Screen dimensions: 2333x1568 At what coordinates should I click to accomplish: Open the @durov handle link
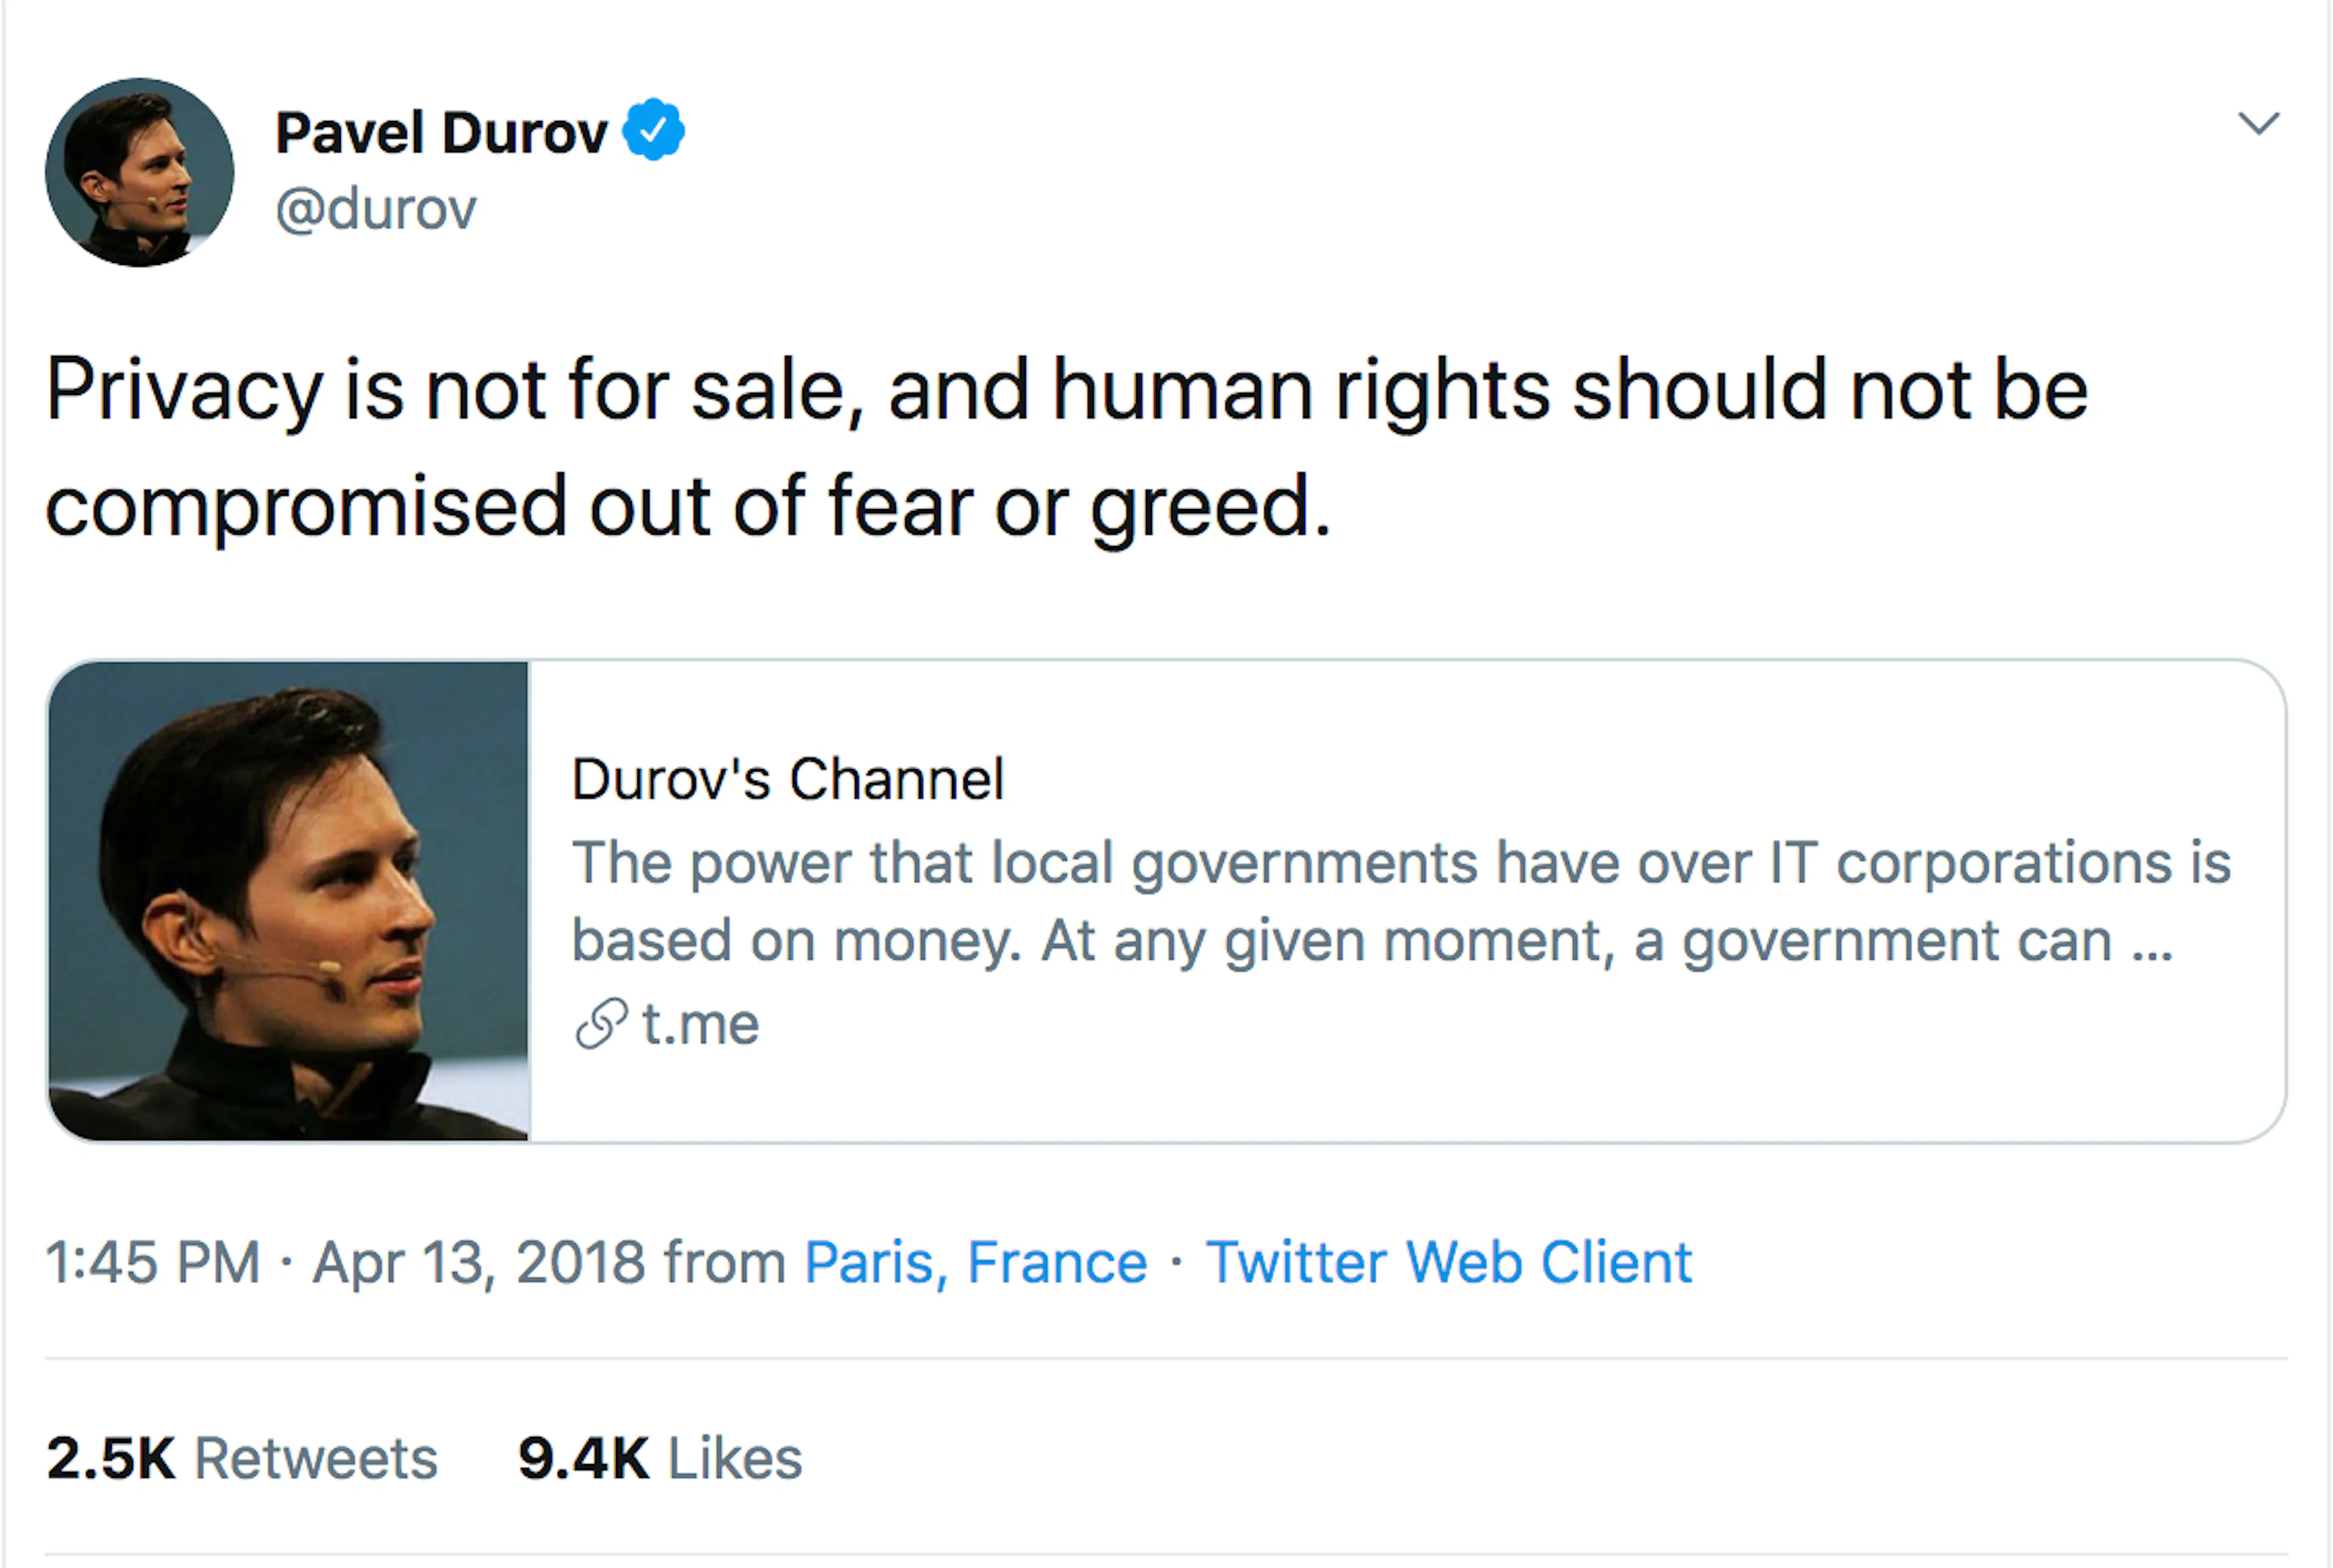[376, 210]
